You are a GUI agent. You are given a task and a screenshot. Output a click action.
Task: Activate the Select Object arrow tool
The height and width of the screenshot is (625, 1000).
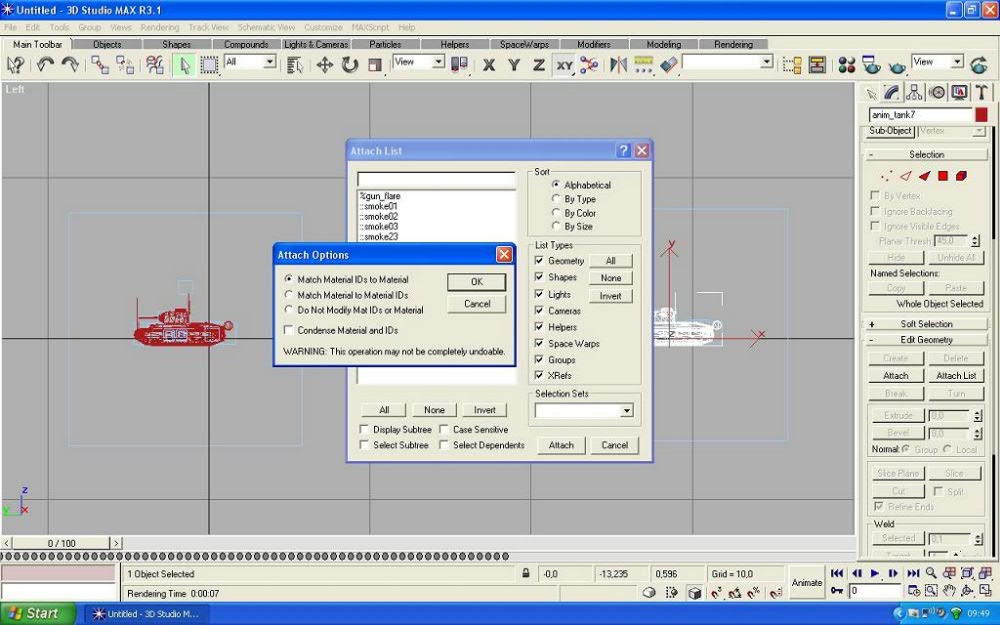tap(184, 64)
